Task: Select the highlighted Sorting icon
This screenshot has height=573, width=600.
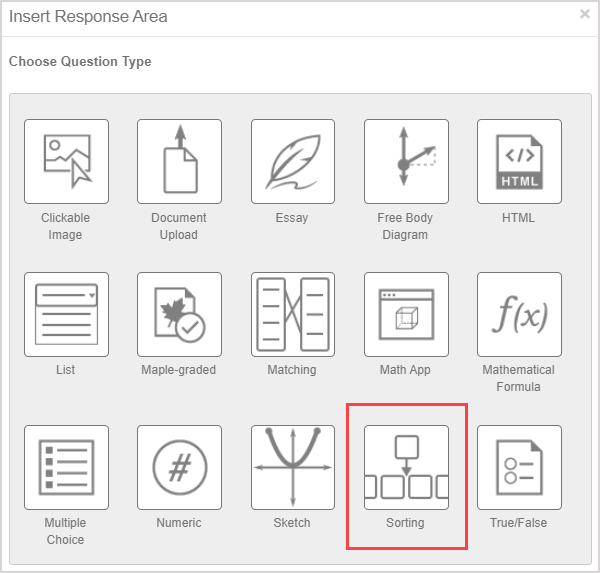Action: pyautogui.click(x=406, y=467)
